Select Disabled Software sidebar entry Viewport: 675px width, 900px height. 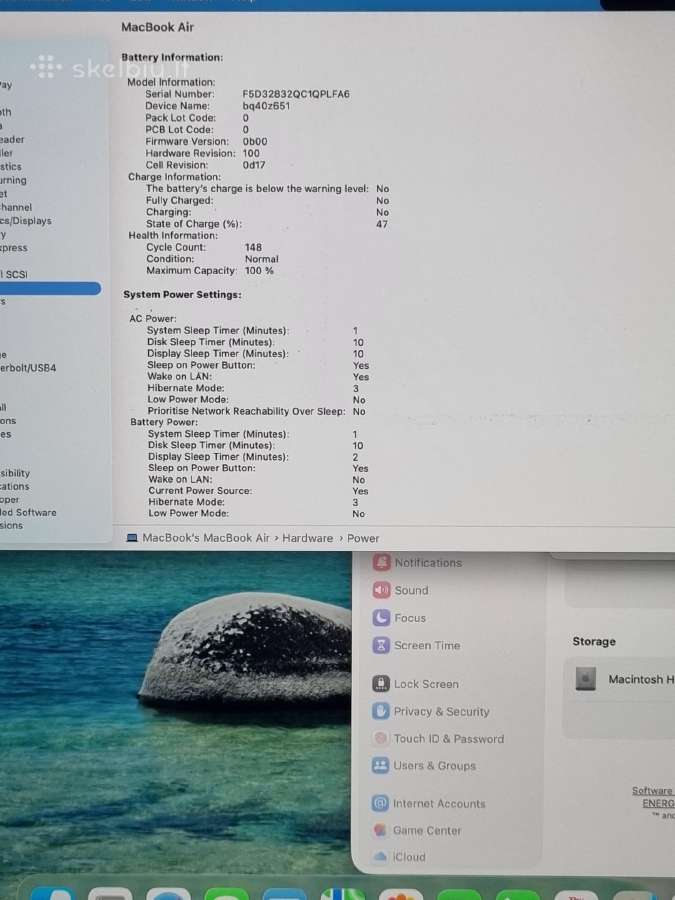coord(28,512)
